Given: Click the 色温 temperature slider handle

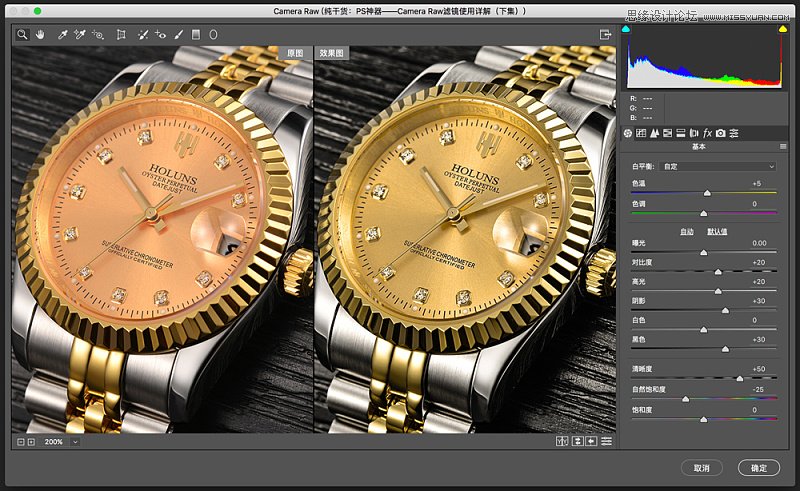Looking at the screenshot, I should point(707,191).
